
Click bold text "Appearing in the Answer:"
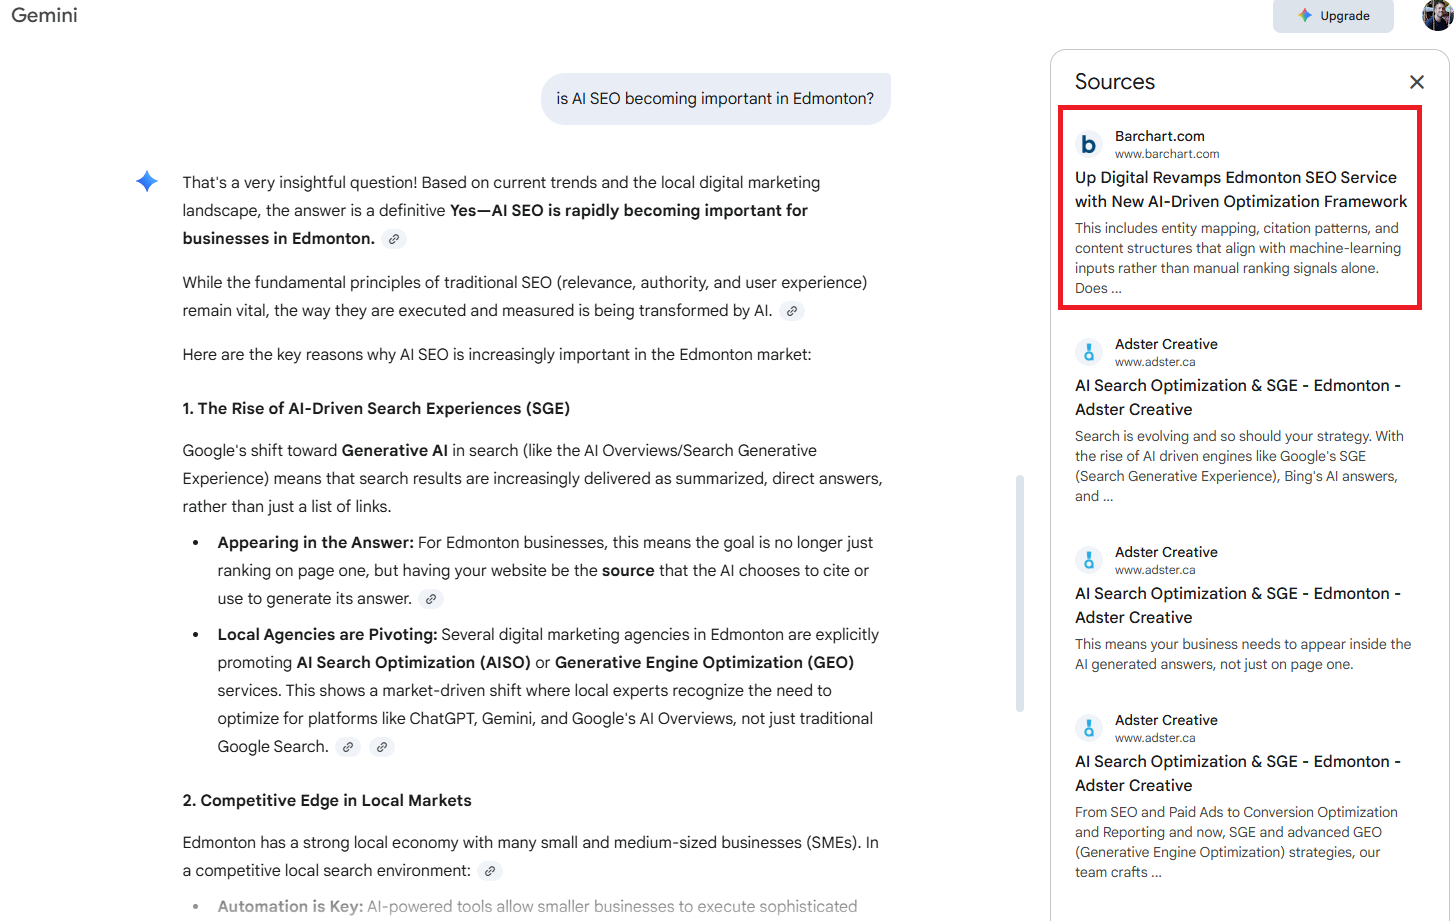(x=316, y=542)
